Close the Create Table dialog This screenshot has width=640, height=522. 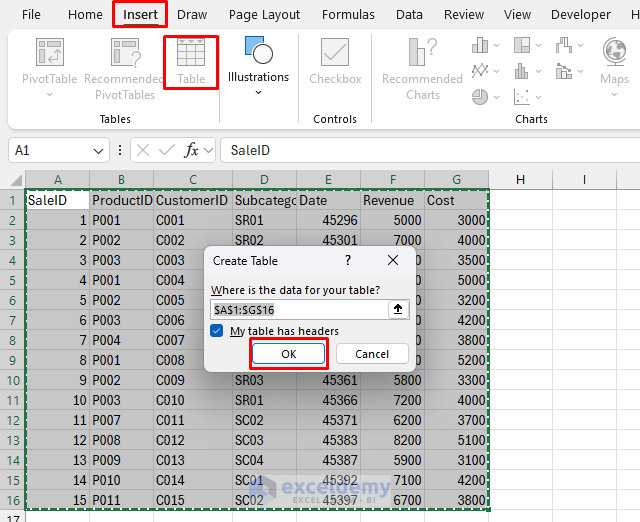(x=393, y=260)
